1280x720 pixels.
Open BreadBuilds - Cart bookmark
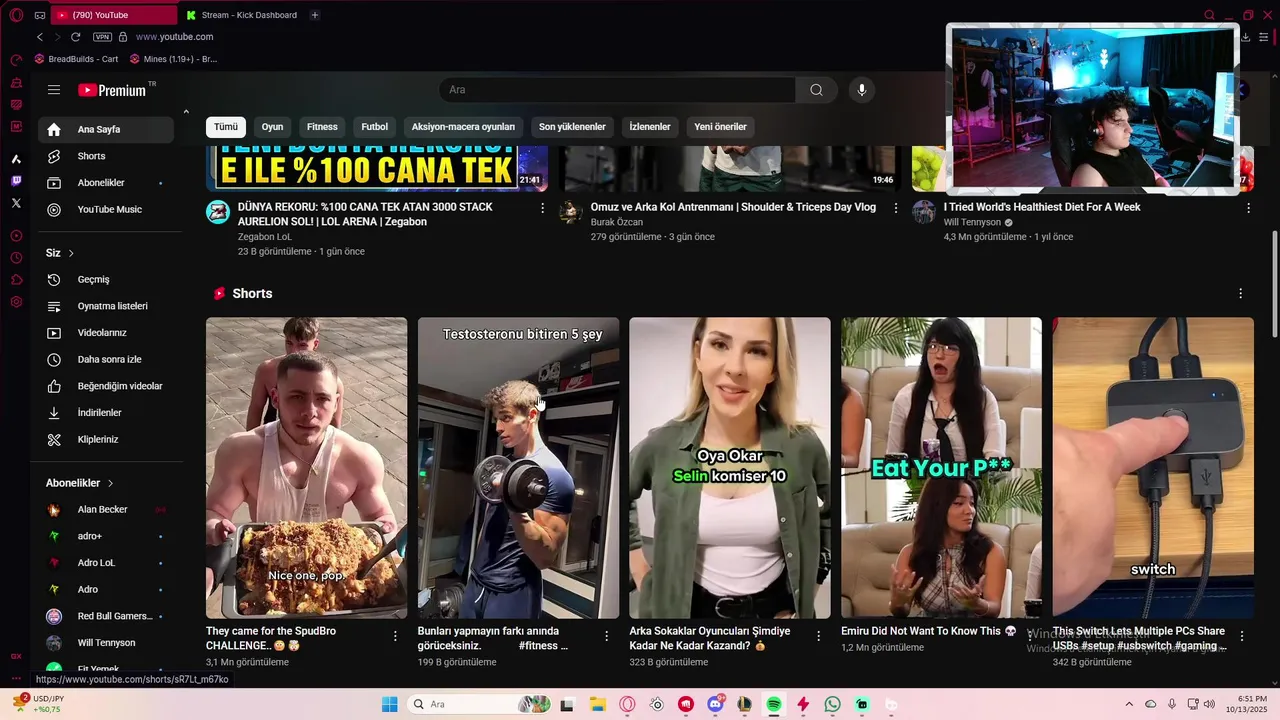[77, 59]
